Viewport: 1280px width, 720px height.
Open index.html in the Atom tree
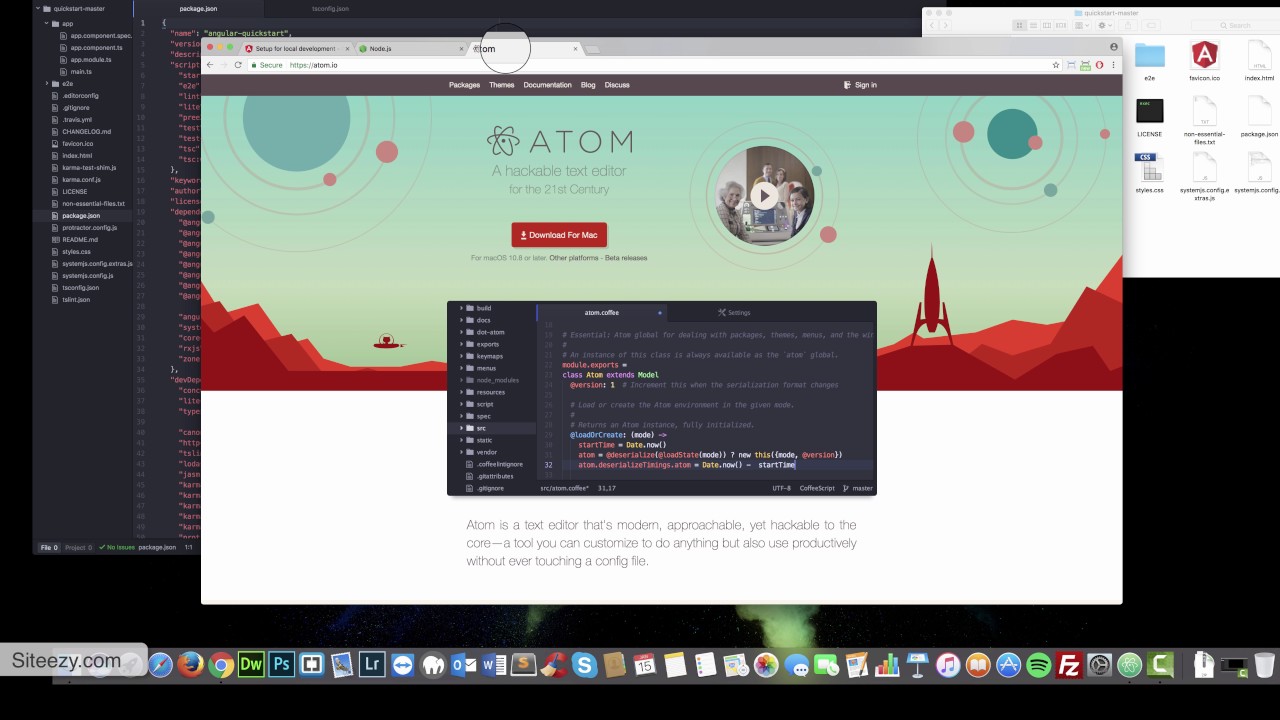[x=72, y=155]
